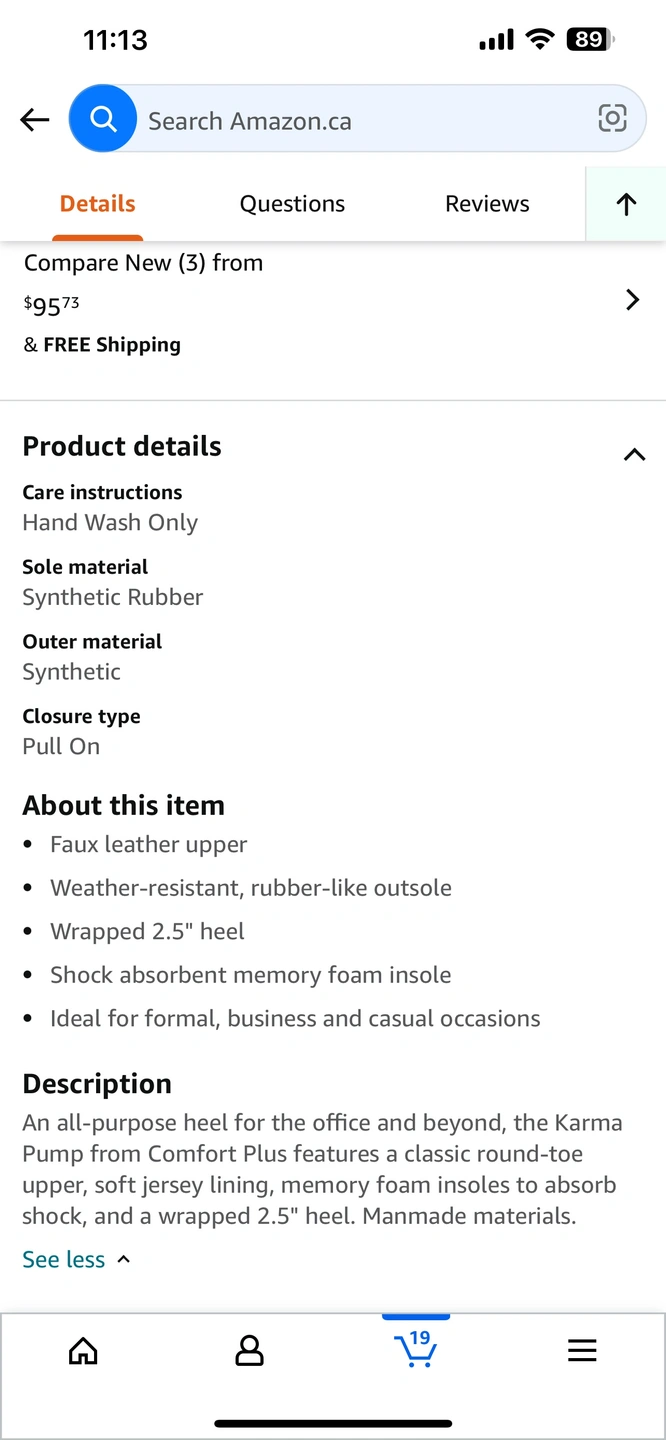Tap the scroll-to-top arrow button

click(x=626, y=204)
